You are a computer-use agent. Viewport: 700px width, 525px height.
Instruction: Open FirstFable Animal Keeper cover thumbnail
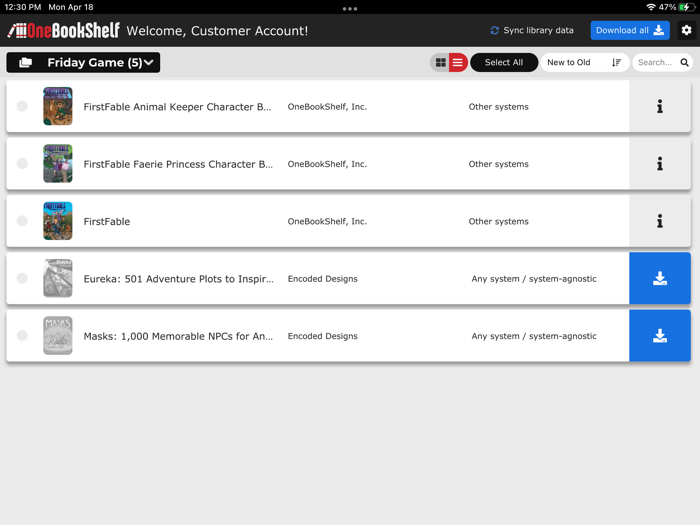click(58, 106)
